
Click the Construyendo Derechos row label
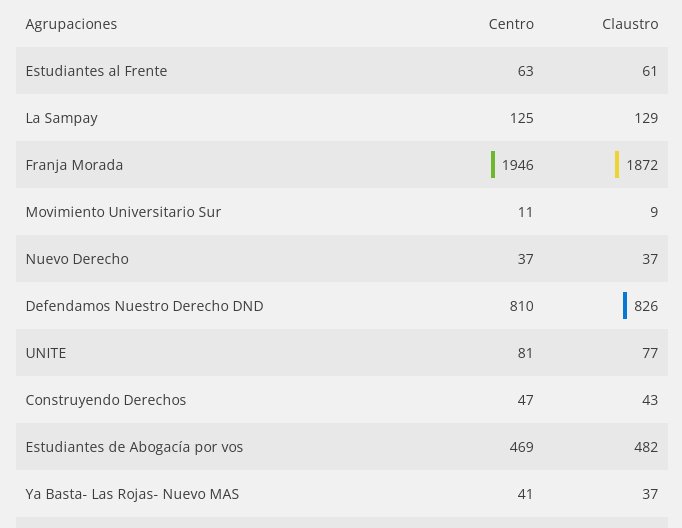[106, 400]
